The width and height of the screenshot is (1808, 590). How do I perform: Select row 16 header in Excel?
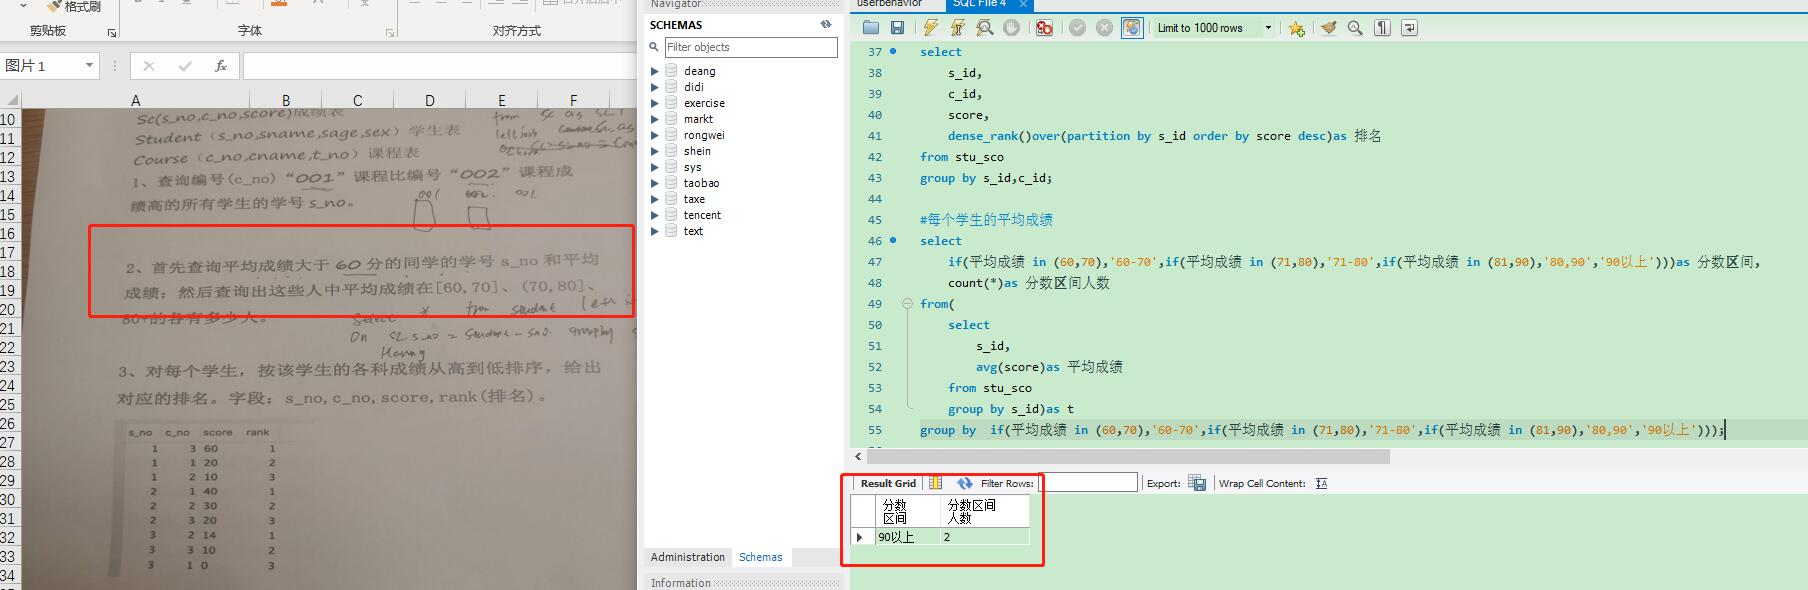[8, 233]
